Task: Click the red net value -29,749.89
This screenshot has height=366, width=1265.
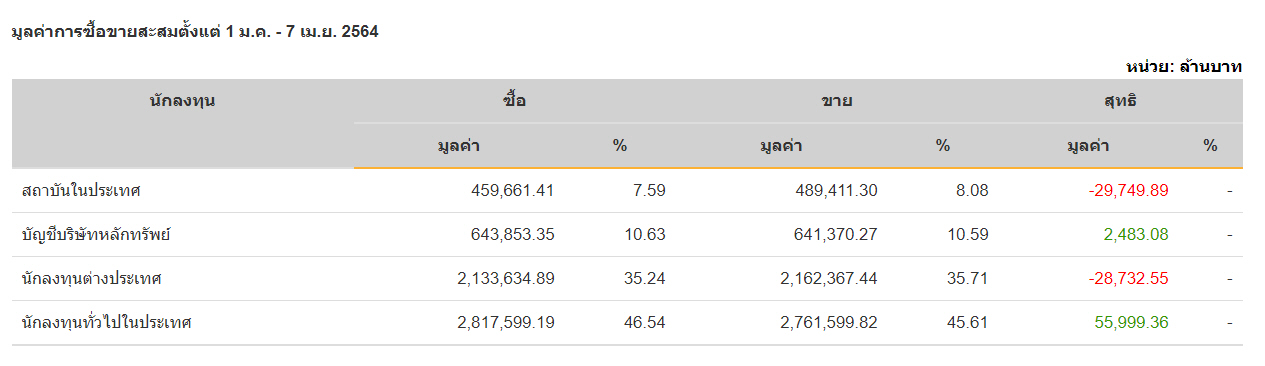Action: pyautogui.click(x=1129, y=190)
